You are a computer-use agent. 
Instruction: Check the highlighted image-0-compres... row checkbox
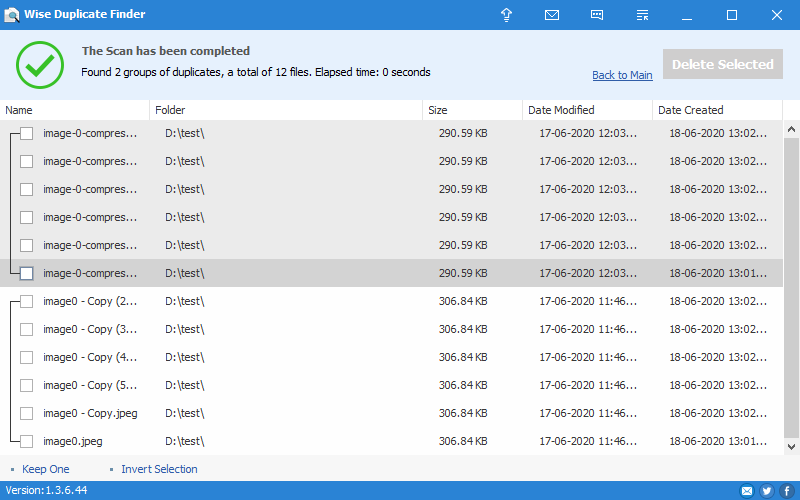(27, 273)
